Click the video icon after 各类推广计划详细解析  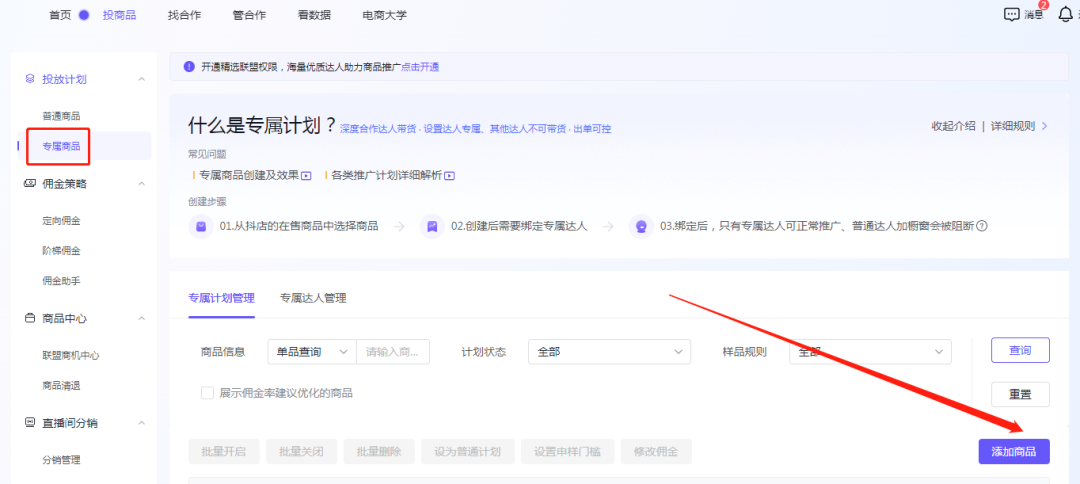point(449,176)
